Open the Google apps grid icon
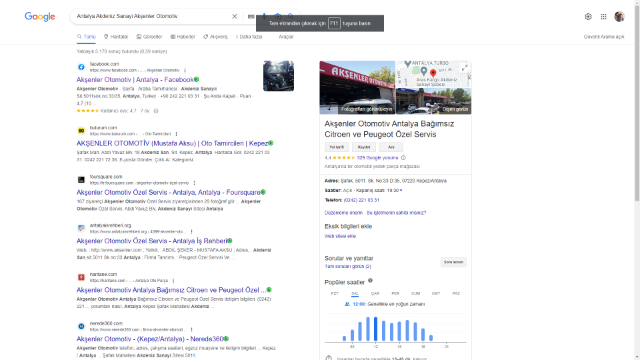Image resolution: width=640 pixels, height=360 pixels. click(x=603, y=16)
